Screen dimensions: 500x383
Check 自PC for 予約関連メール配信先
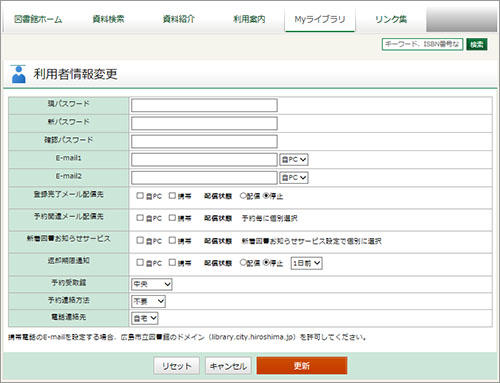tap(140, 218)
